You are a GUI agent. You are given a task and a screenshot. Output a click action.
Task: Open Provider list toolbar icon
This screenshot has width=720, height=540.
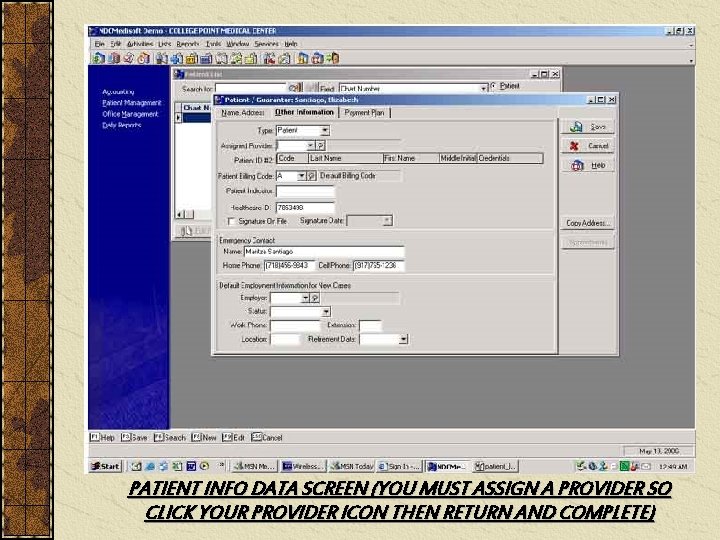click(x=222, y=58)
